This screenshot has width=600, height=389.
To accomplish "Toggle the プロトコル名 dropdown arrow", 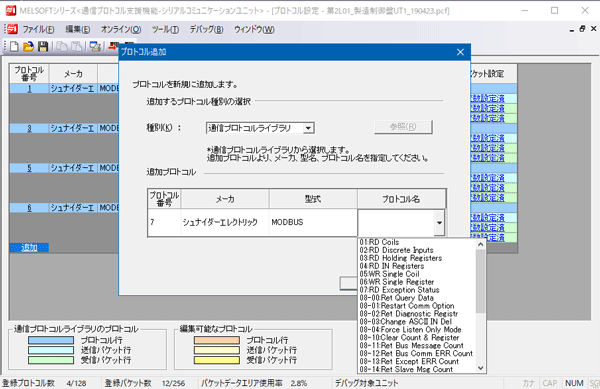I will point(439,223).
